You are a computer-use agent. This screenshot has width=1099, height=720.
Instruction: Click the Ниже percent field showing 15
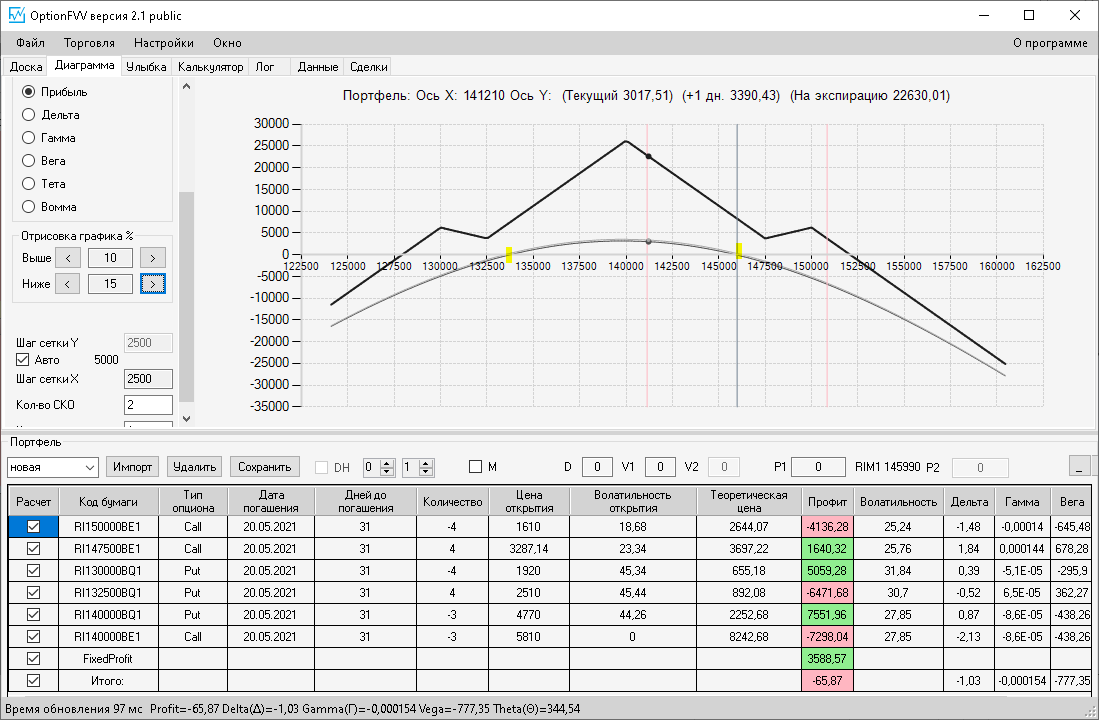coord(111,284)
